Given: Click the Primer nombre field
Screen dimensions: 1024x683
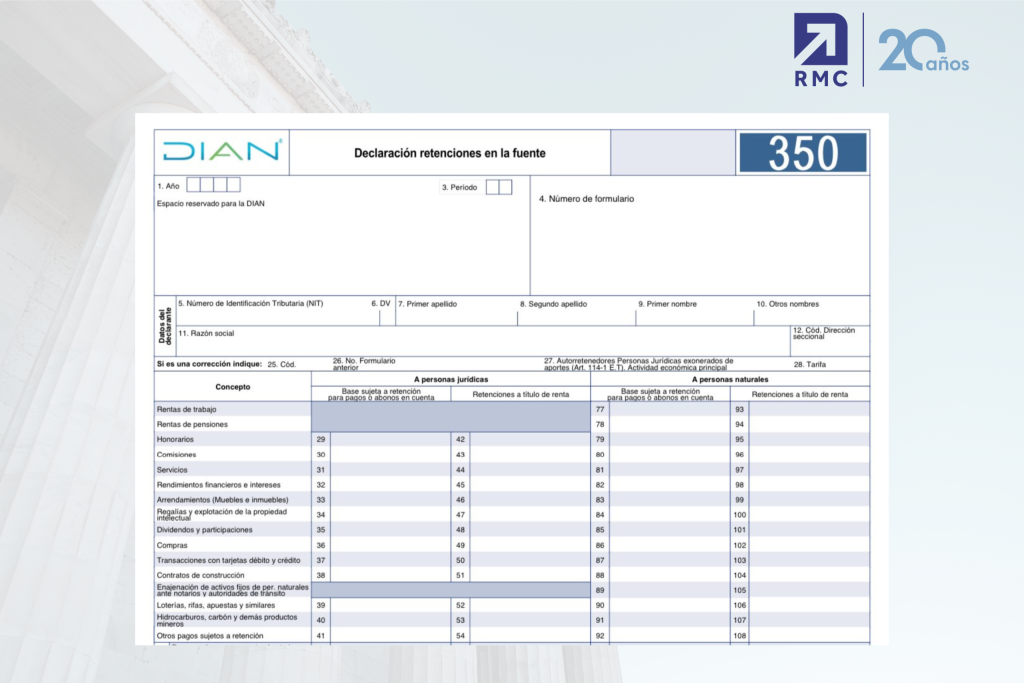Looking at the screenshot, I should 694,317.
